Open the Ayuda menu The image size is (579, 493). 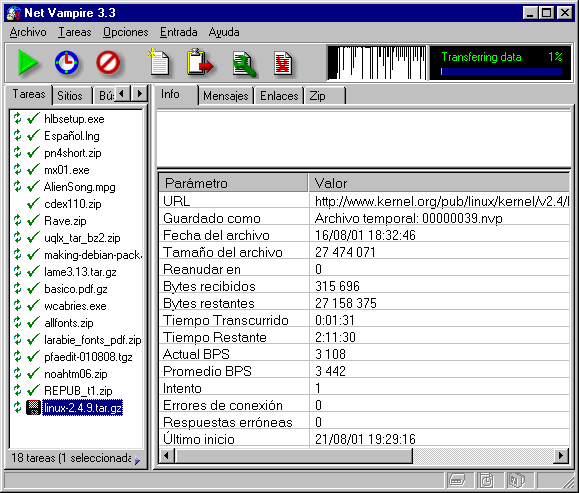(x=224, y=32)
